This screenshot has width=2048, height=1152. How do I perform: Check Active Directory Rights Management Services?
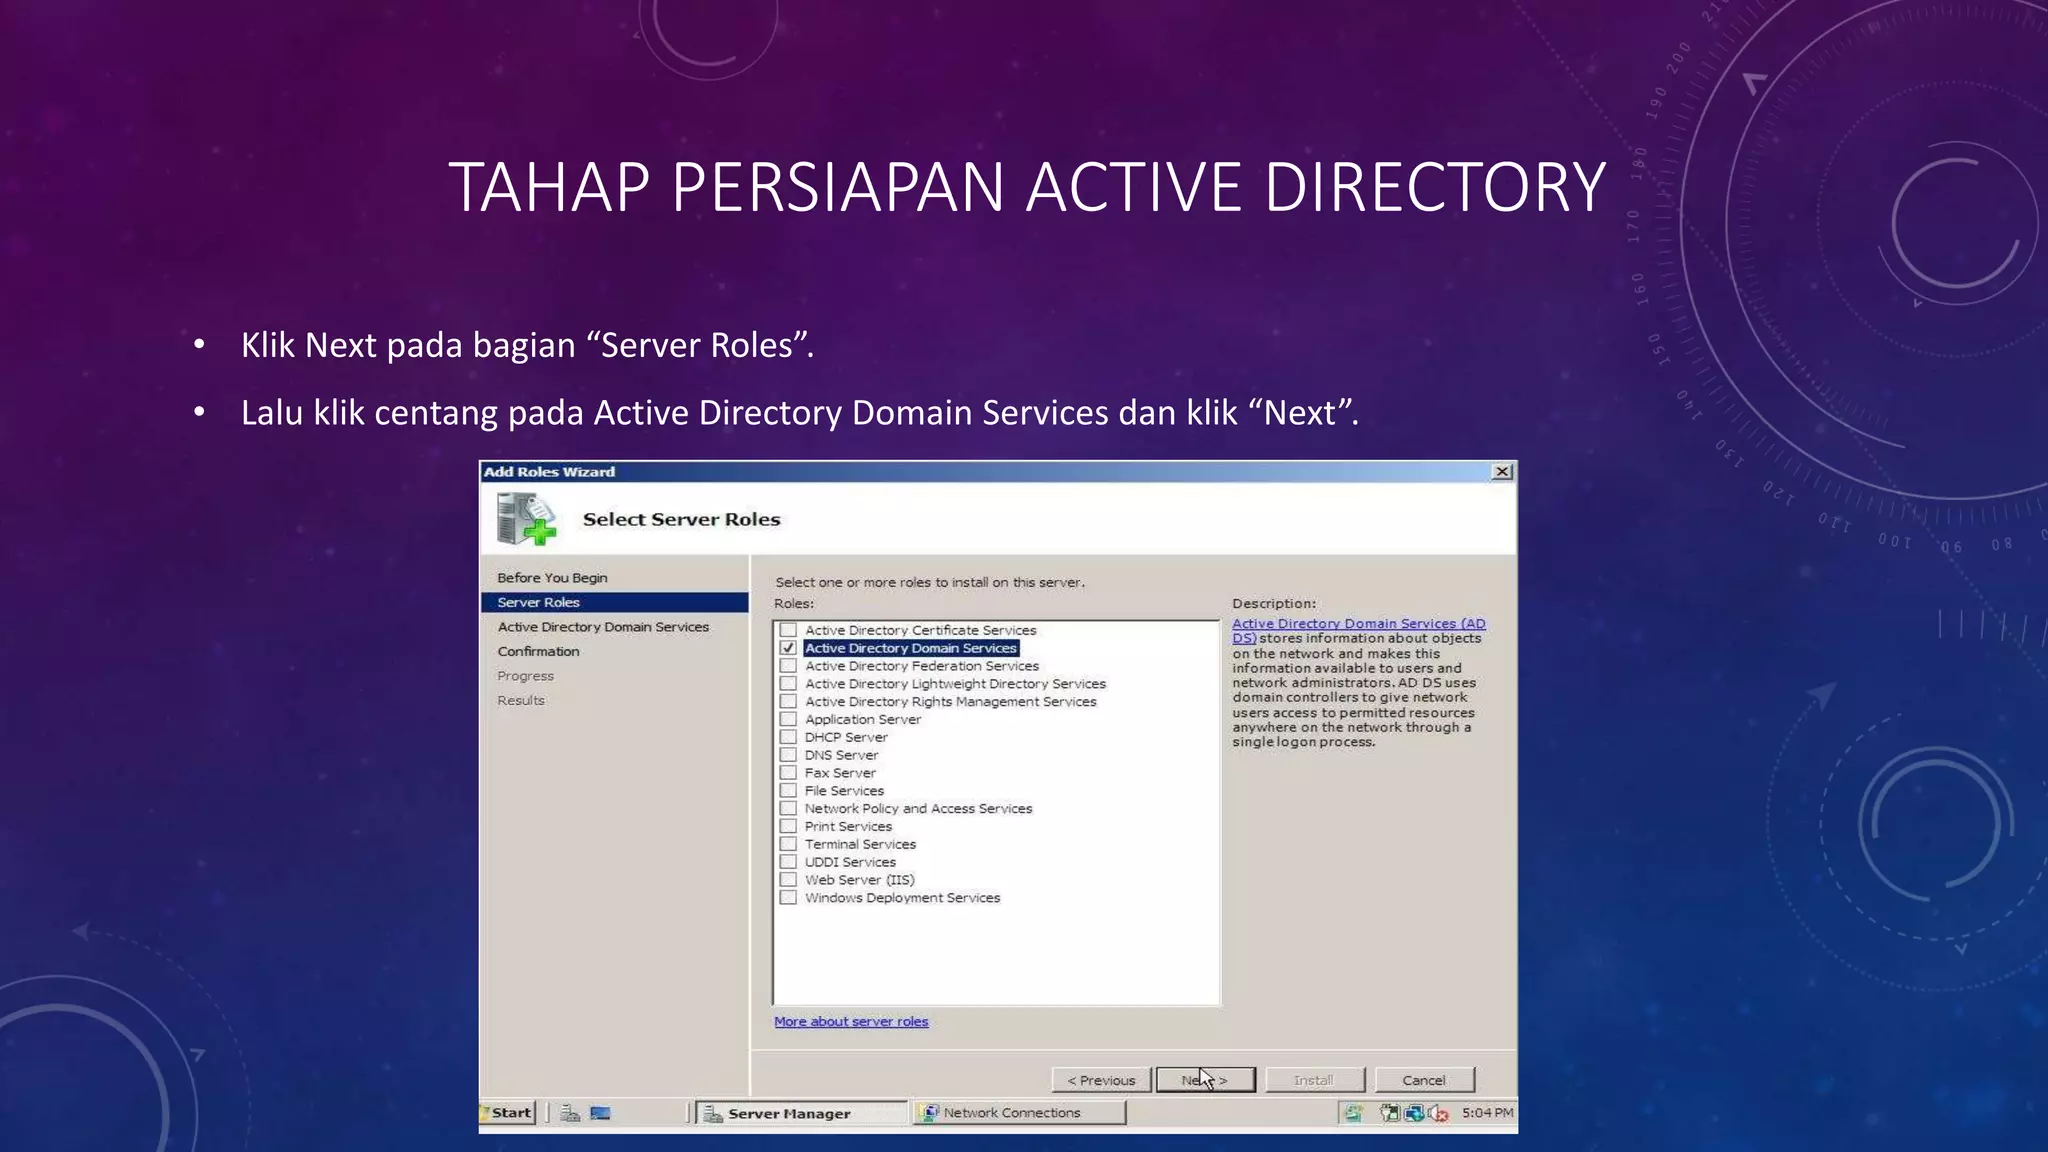tap(788, 702)
